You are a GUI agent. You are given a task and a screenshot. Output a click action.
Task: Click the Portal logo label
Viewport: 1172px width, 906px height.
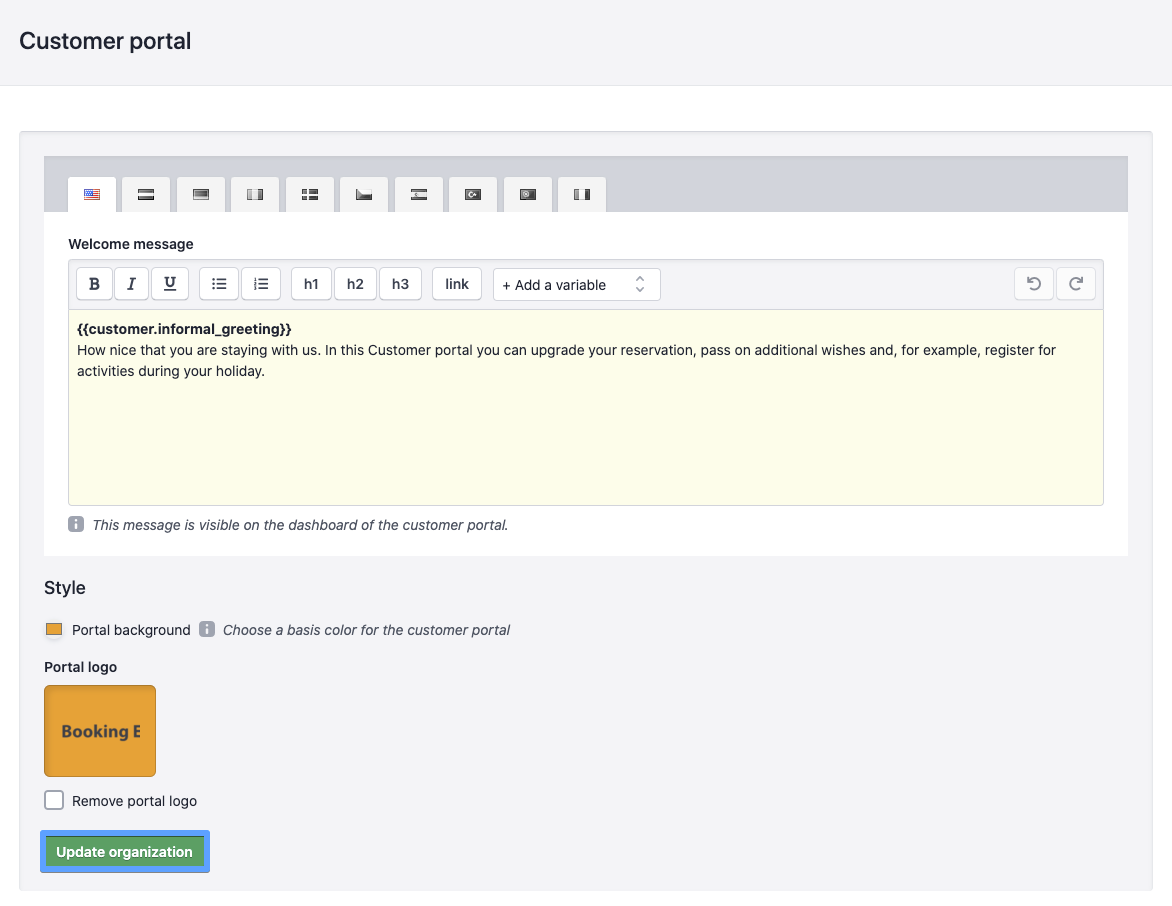coord(81,667)
